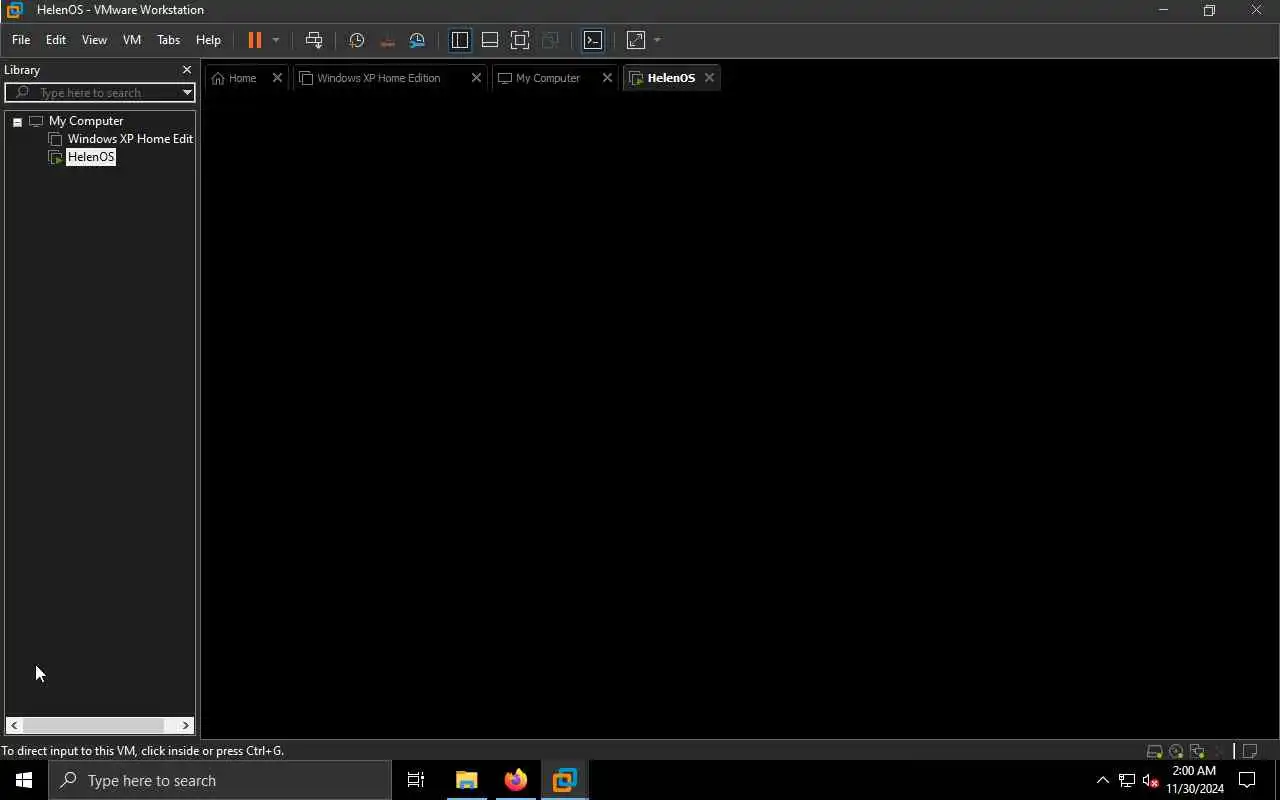
Task: Send Ctrl+Alt+Del to the virtual machine
Action: coord(314,40)
